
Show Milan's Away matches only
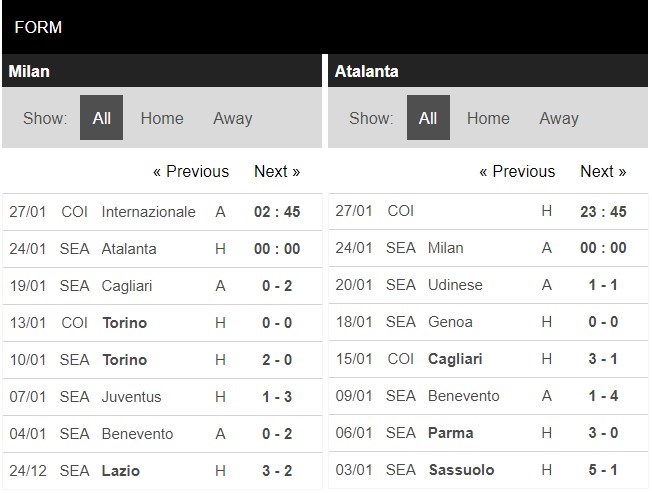point(232,118)
